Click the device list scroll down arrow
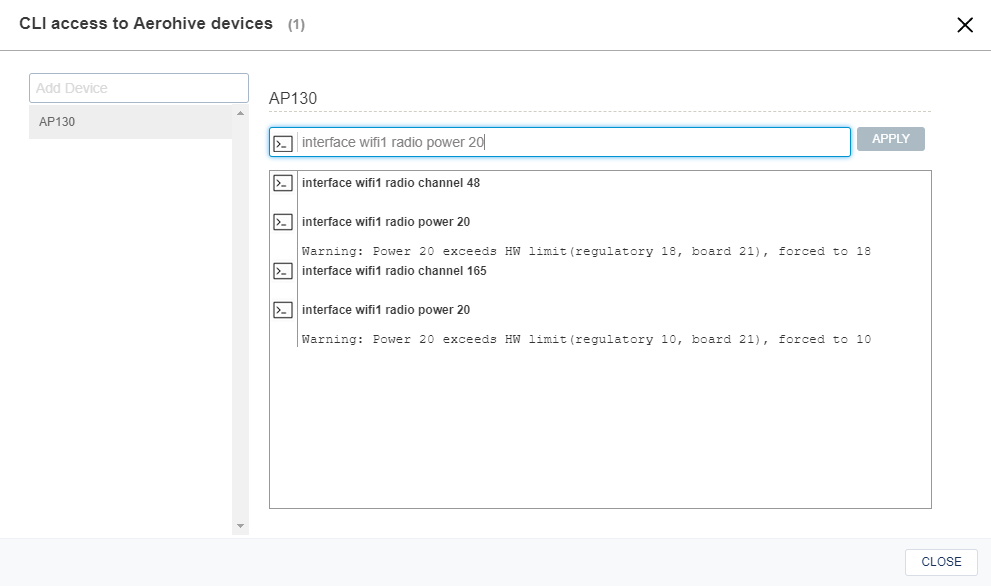Viewport: 991px width, 586px height. 240,526
